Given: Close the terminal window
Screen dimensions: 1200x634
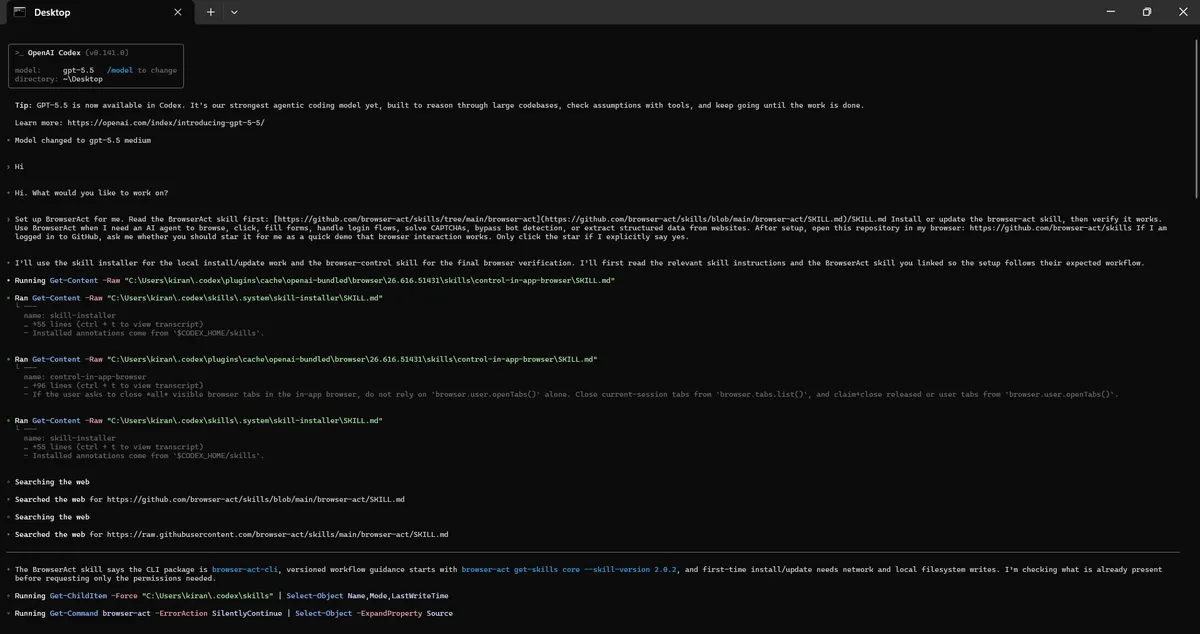Looking at the screenshot, I should coord(1182,12).
